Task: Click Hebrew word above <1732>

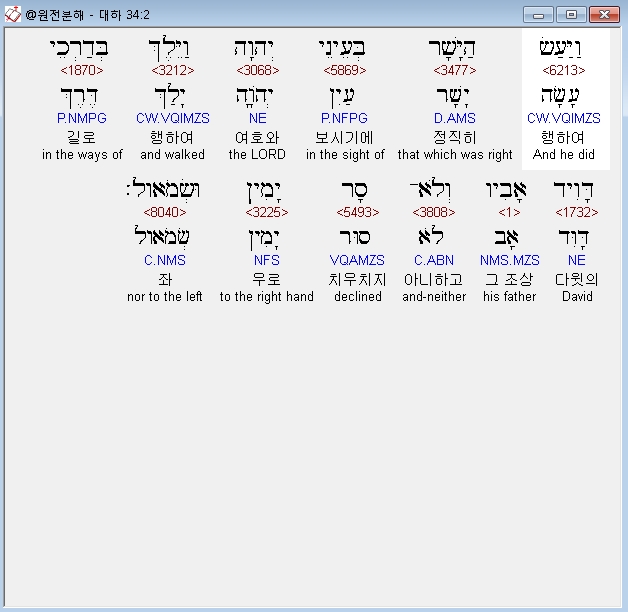Action: point(574,190)
